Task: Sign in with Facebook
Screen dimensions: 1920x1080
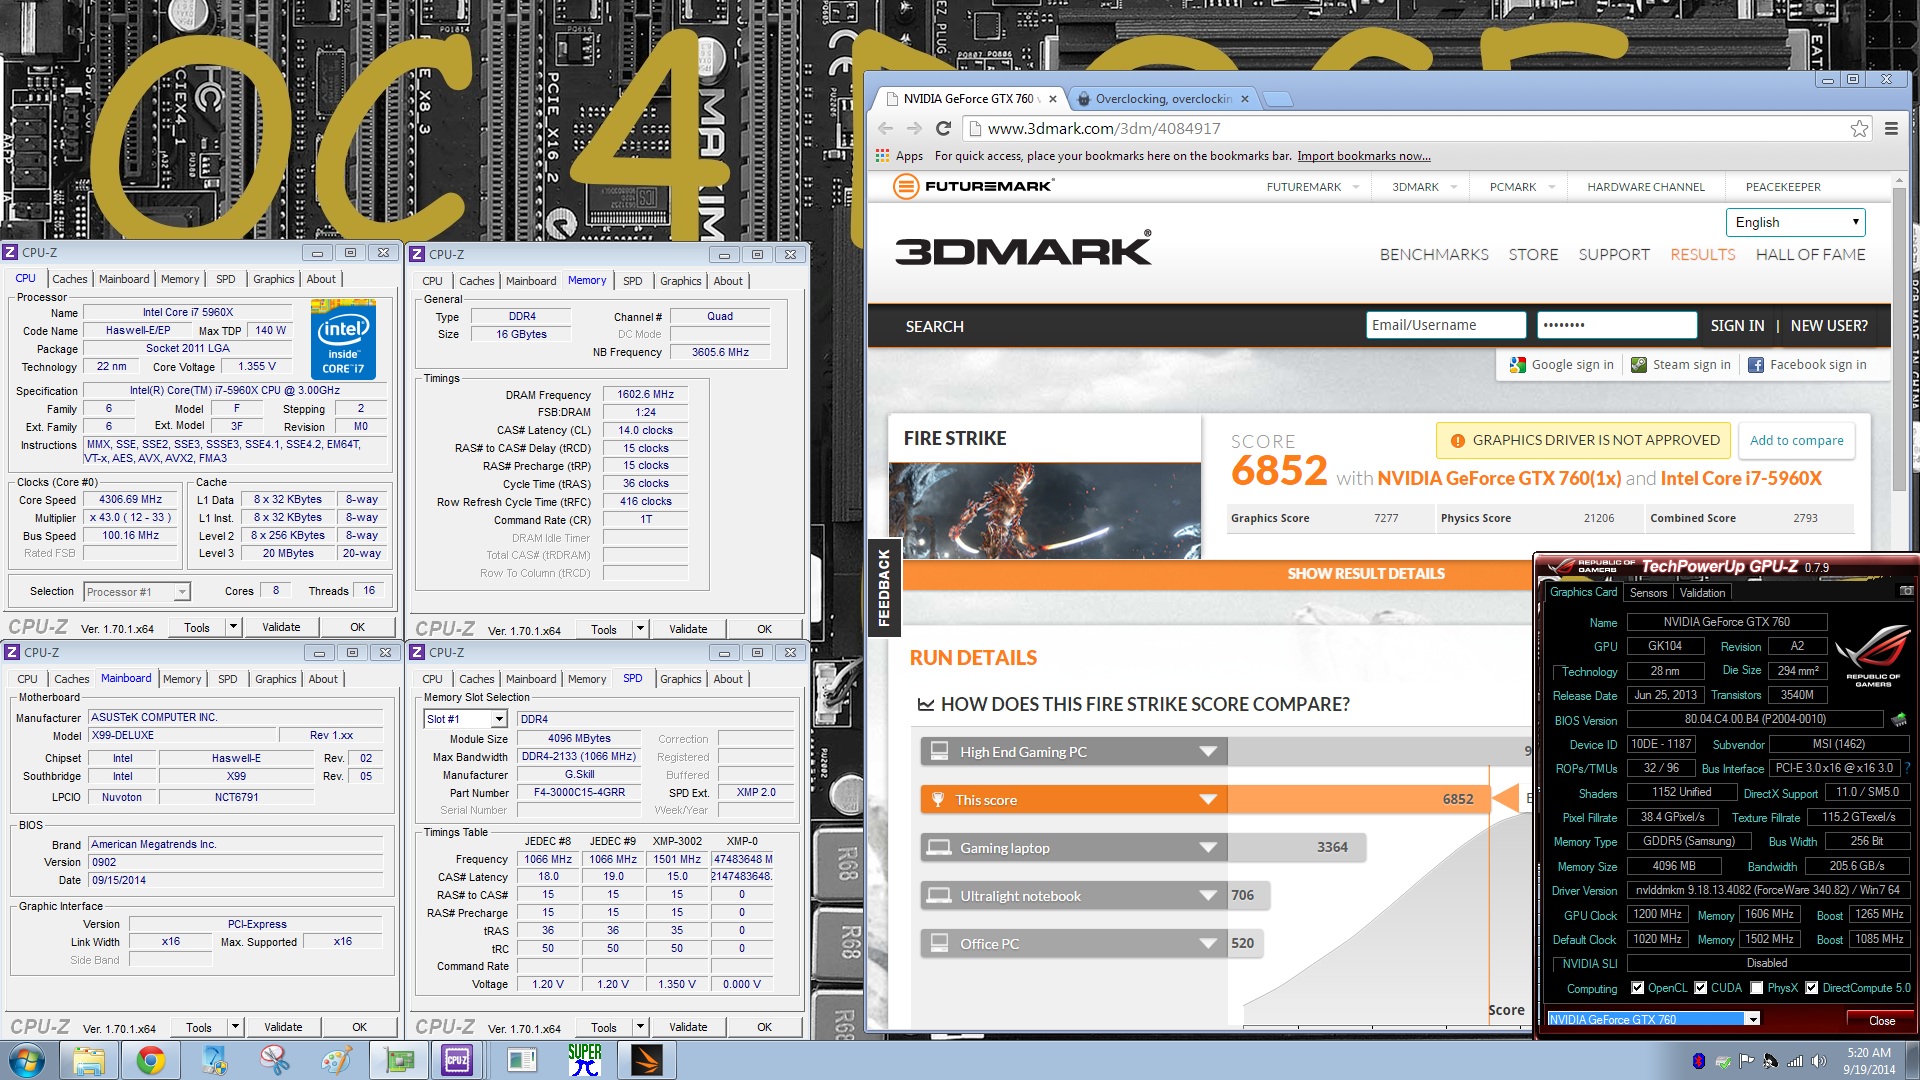Action: (x=1807, y=365)
